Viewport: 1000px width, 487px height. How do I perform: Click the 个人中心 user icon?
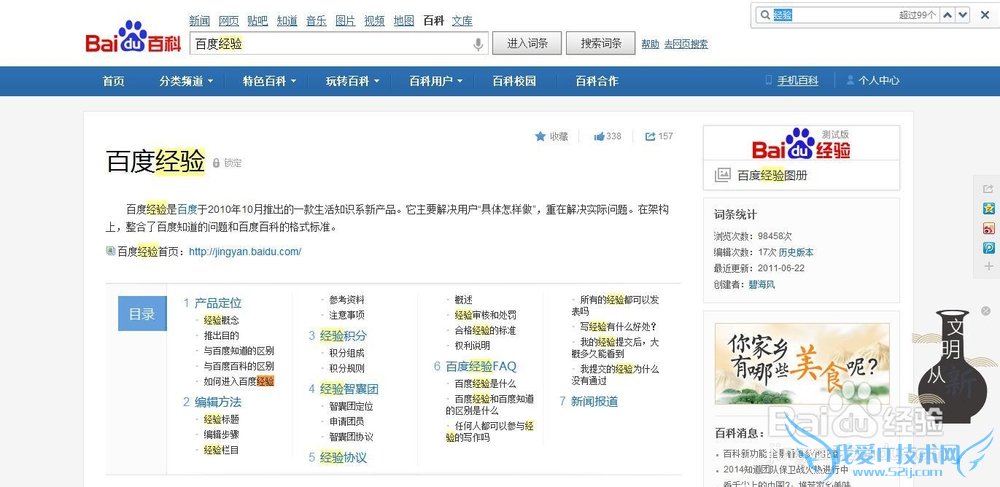point(849,80)
